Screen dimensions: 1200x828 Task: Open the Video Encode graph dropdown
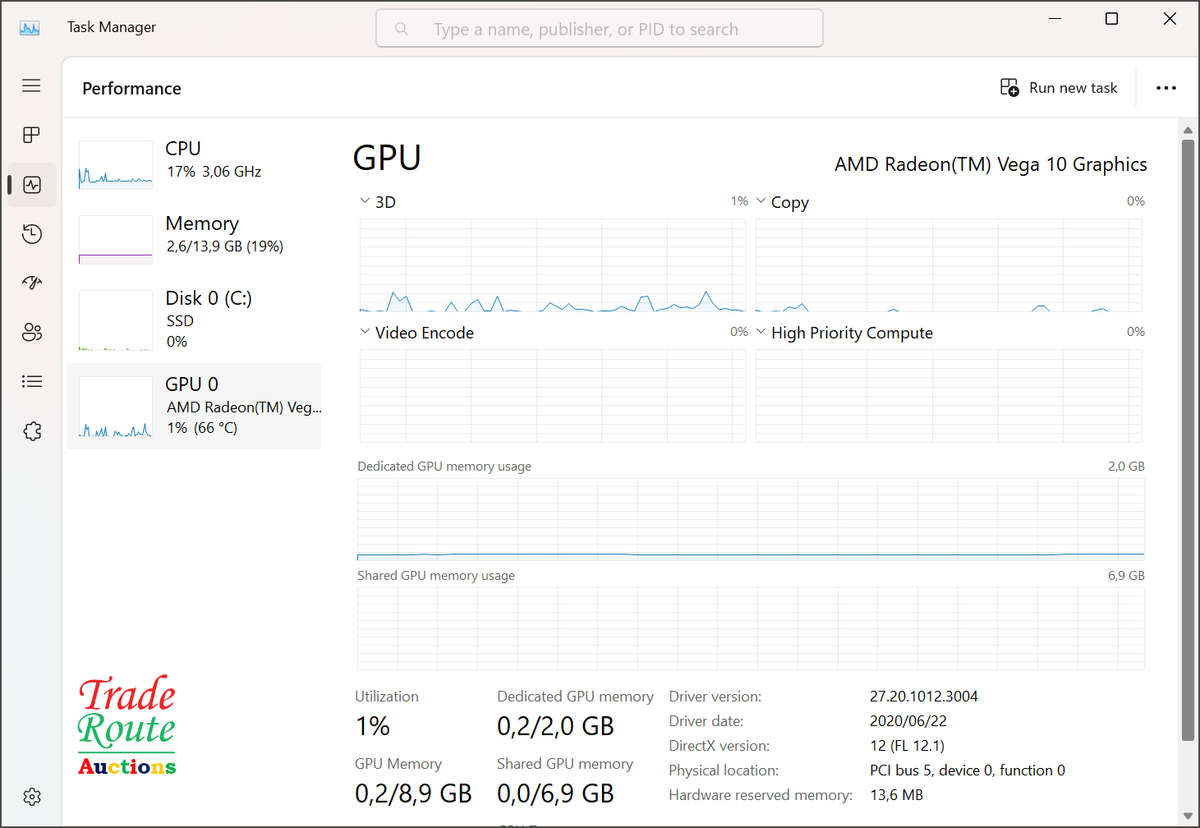point(364,332)
